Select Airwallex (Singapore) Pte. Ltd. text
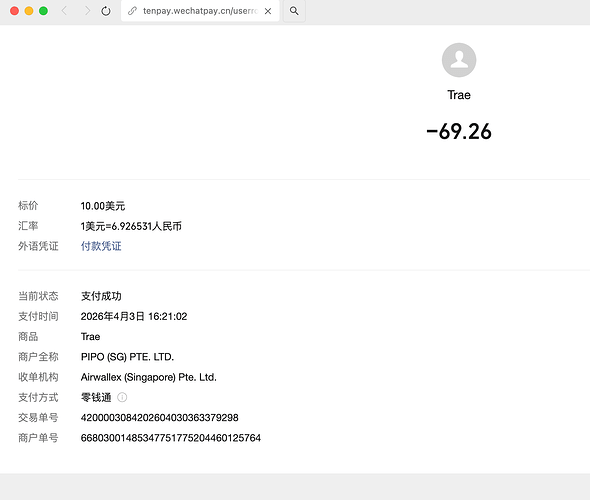The image size is (590, 500). (149, 377)
